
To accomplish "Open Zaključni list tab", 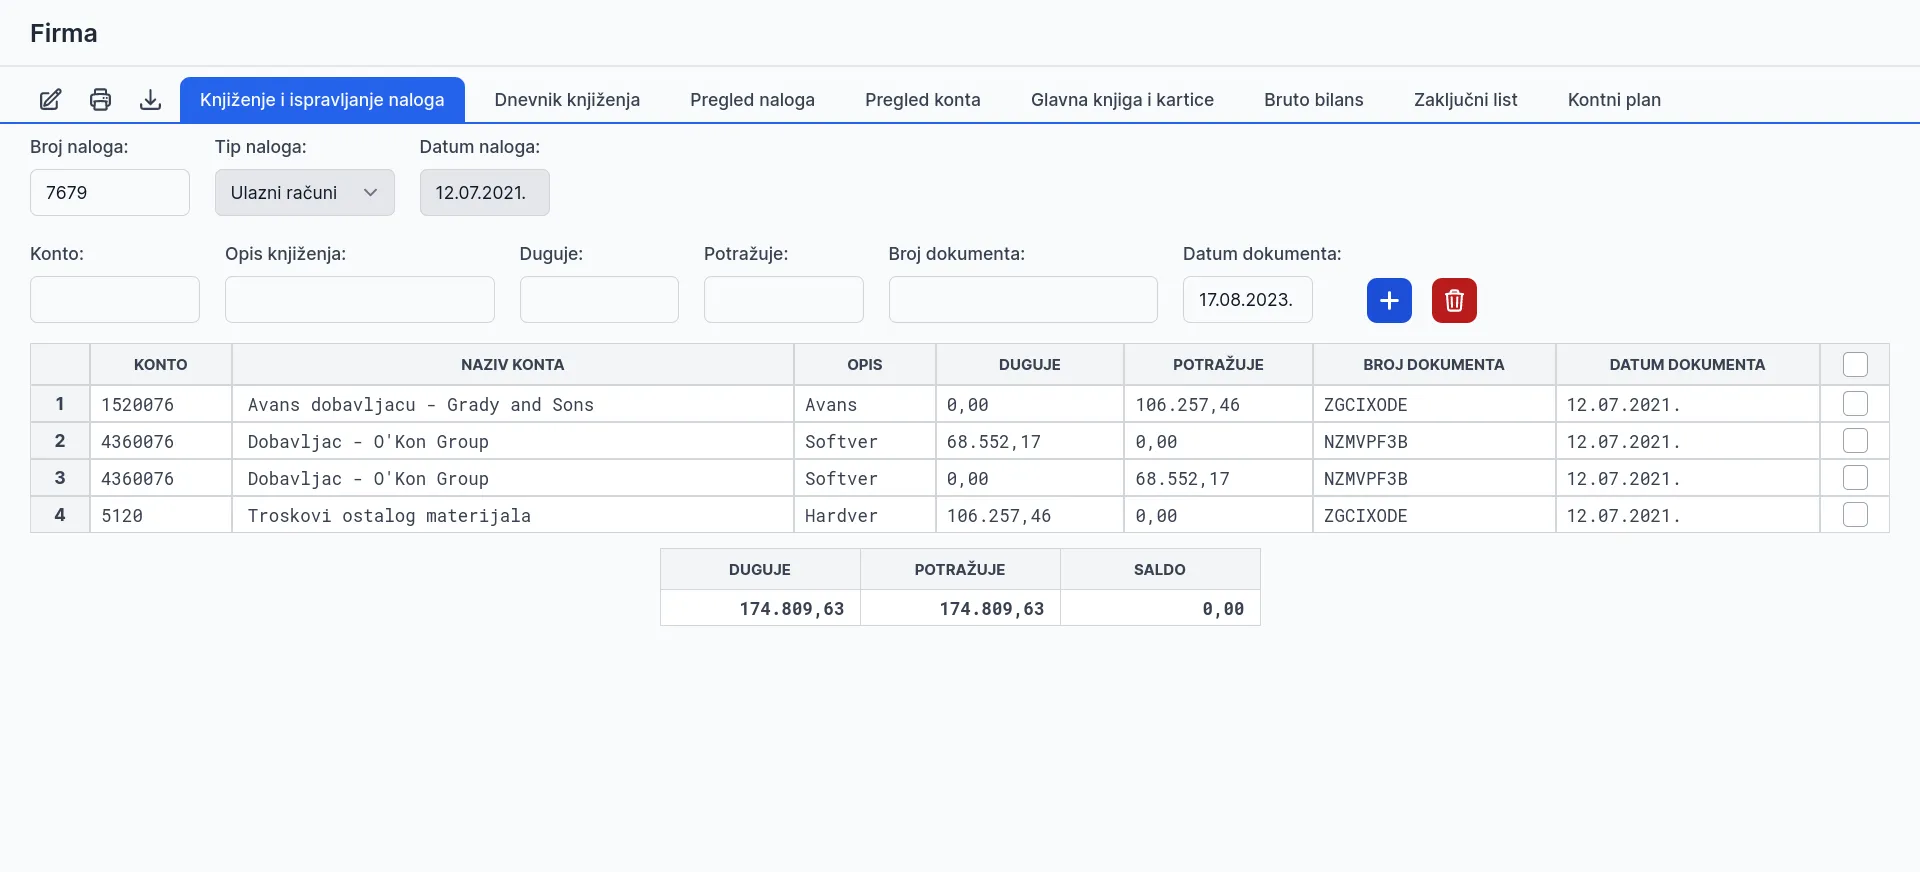I will [x=1466, y=100].
